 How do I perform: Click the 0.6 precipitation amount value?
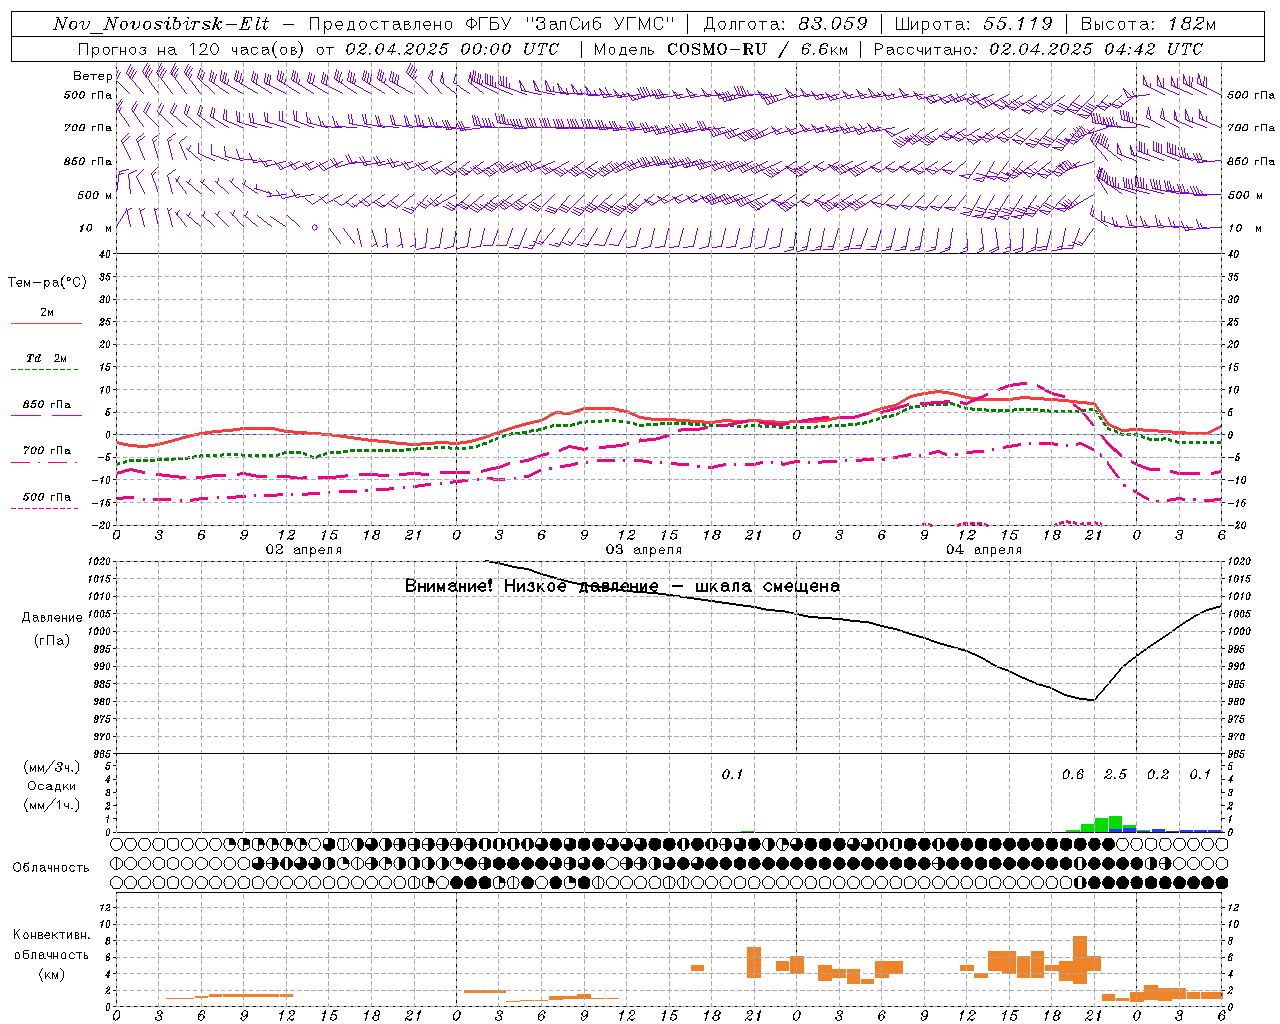click(x=1072, y=774)
